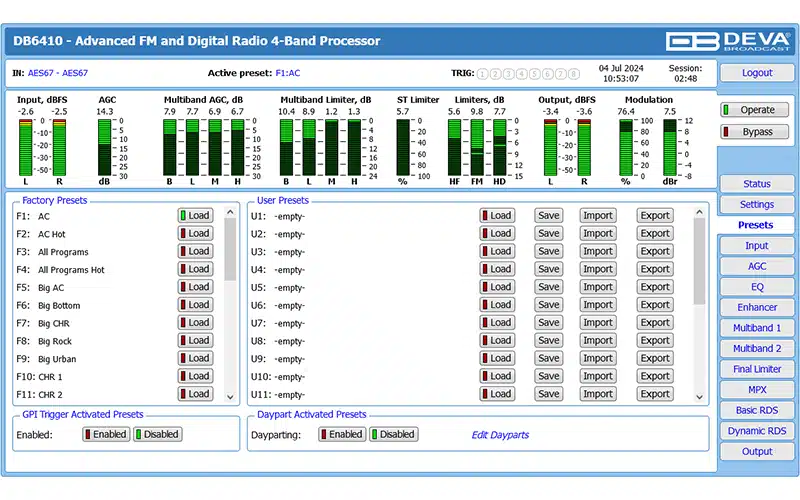Click trigger indicator number 4
The width and height of the screenshot is (800, 500).
click(x=521, y=74)
